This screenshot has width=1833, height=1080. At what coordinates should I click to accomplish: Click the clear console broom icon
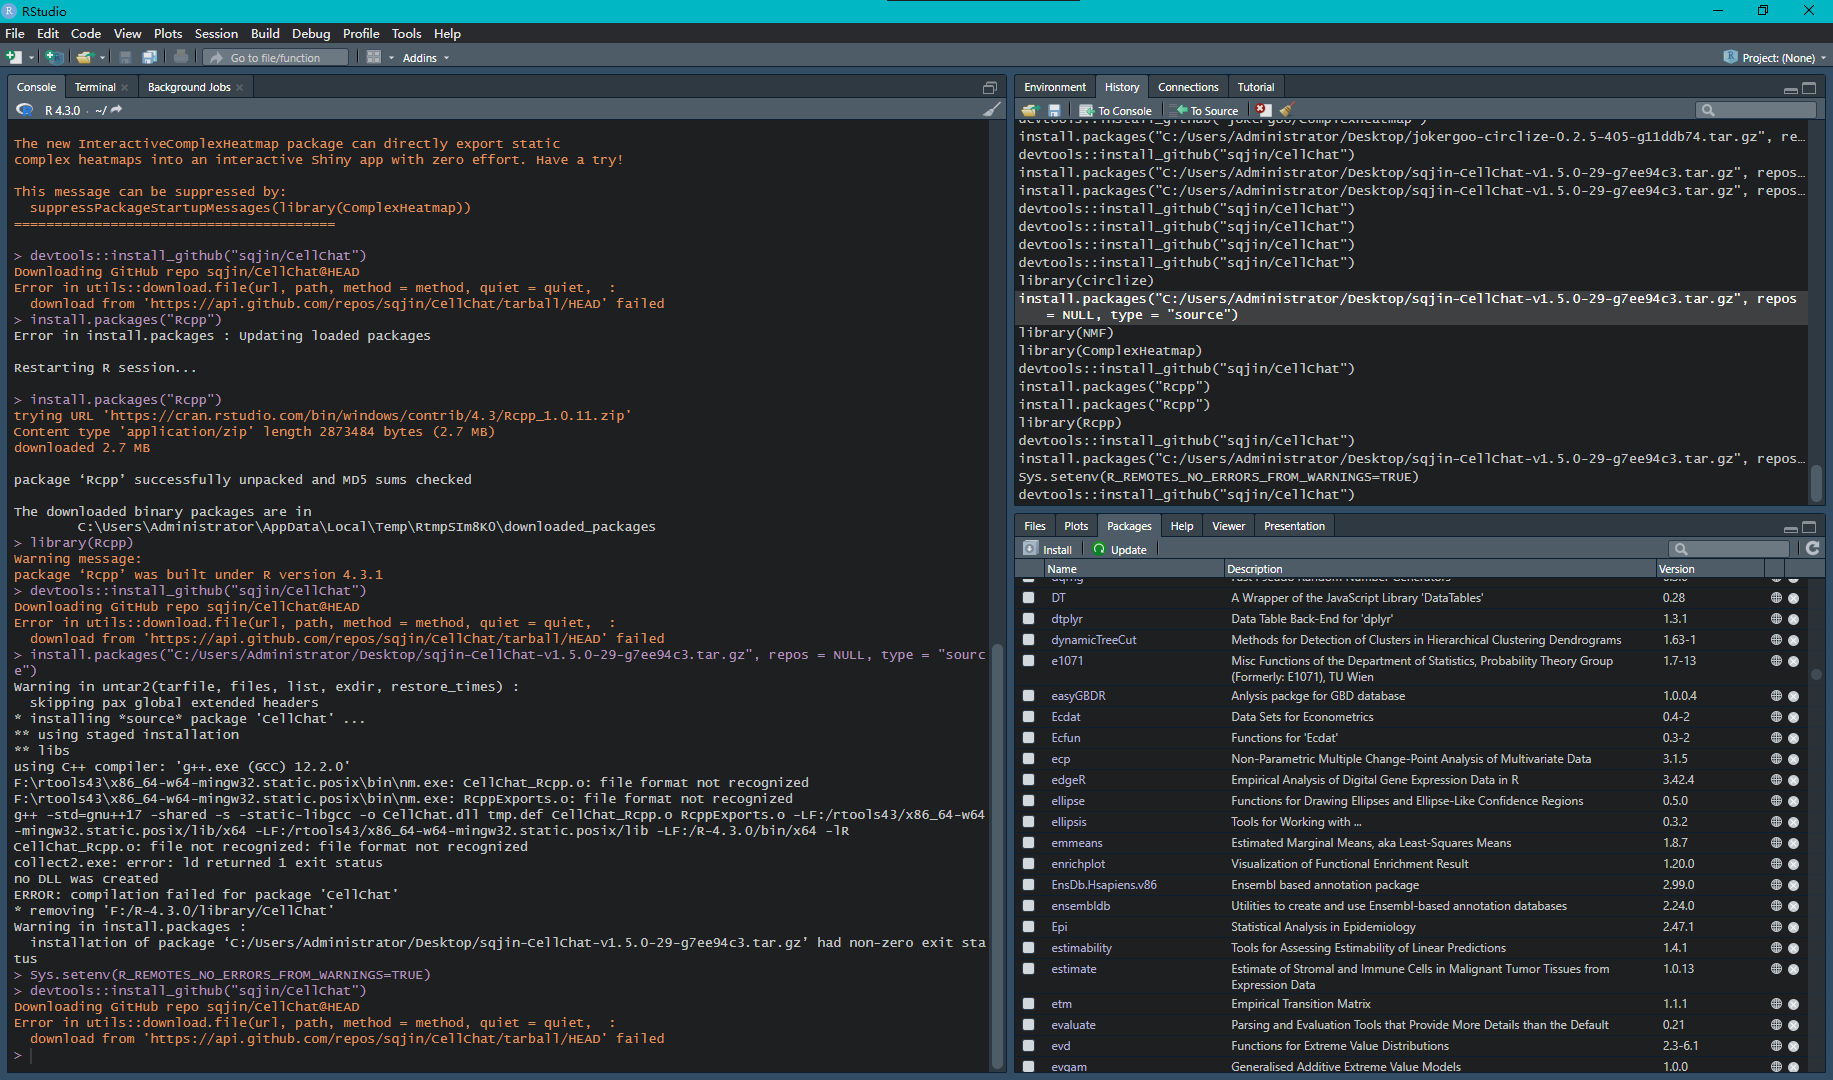tap(991, 109)
